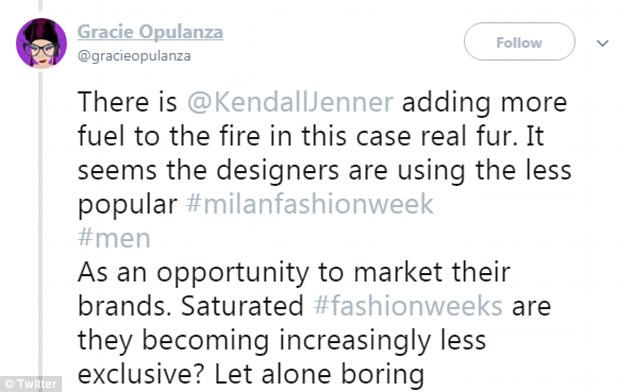Open the @gracieopulanza handle link
Viewport: 634px width, 392px height.
pos(134,56)
